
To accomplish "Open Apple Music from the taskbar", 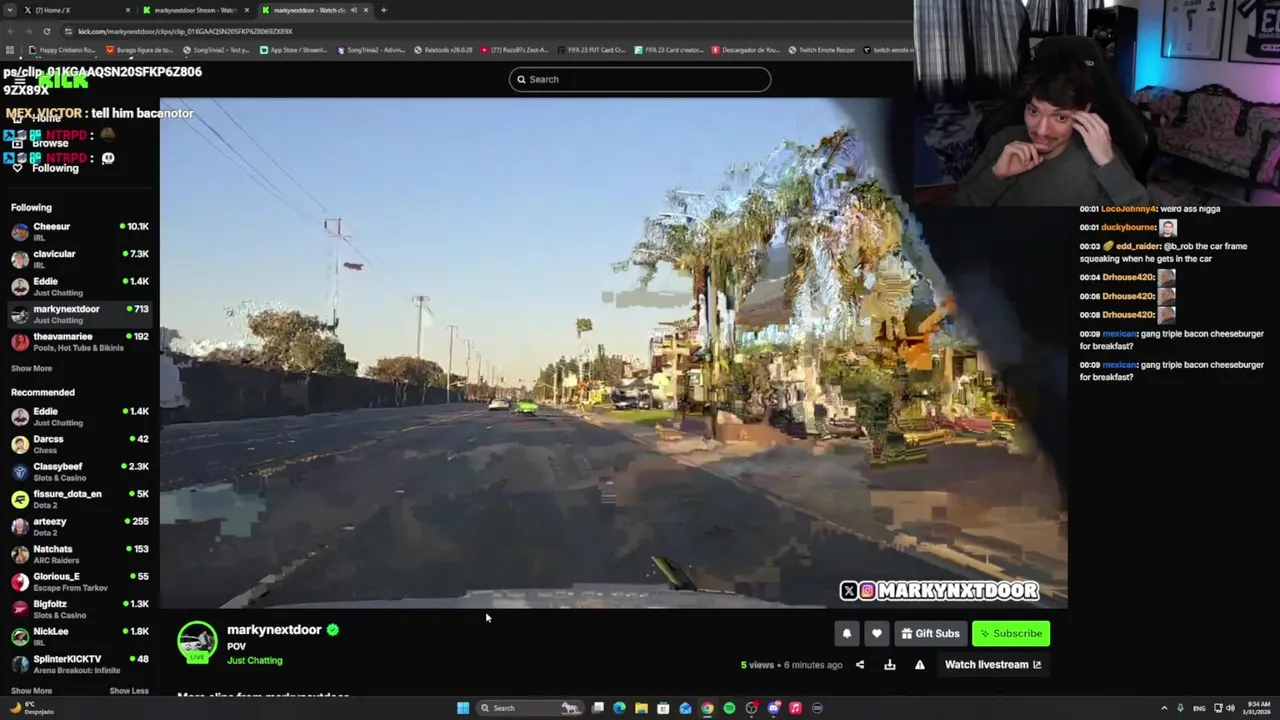I will tap(795, 708).
